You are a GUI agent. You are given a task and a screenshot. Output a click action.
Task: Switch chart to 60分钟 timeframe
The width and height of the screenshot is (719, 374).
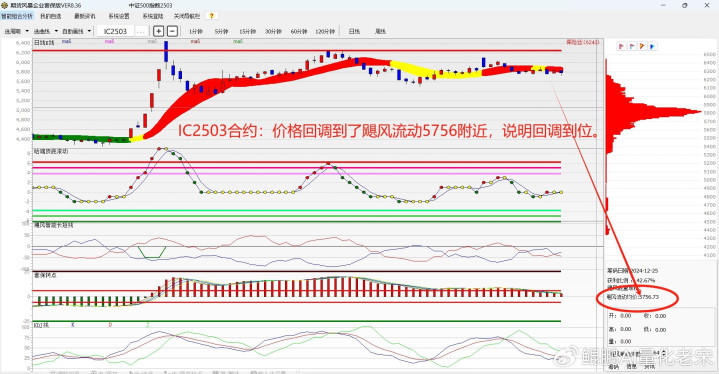(299, 31)
